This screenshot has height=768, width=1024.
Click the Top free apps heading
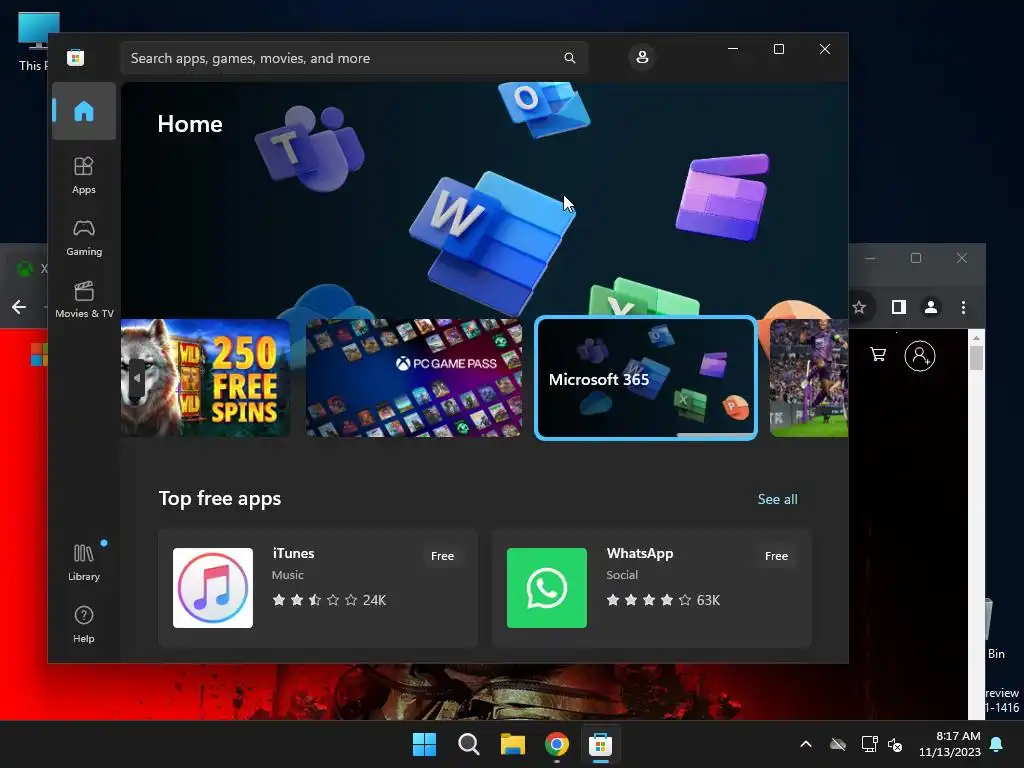[219, 498]
